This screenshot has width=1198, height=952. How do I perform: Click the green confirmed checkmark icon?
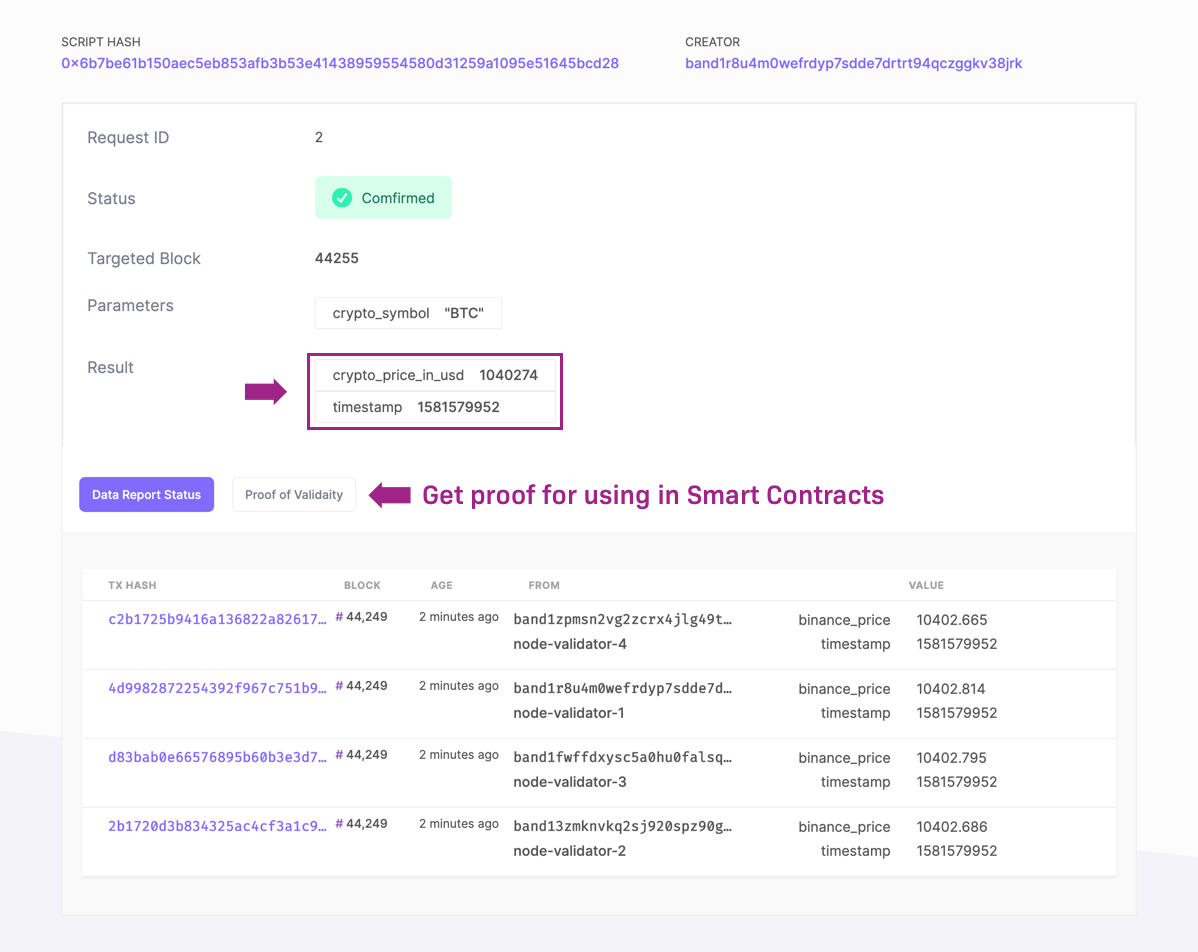[x=342, y=198]
